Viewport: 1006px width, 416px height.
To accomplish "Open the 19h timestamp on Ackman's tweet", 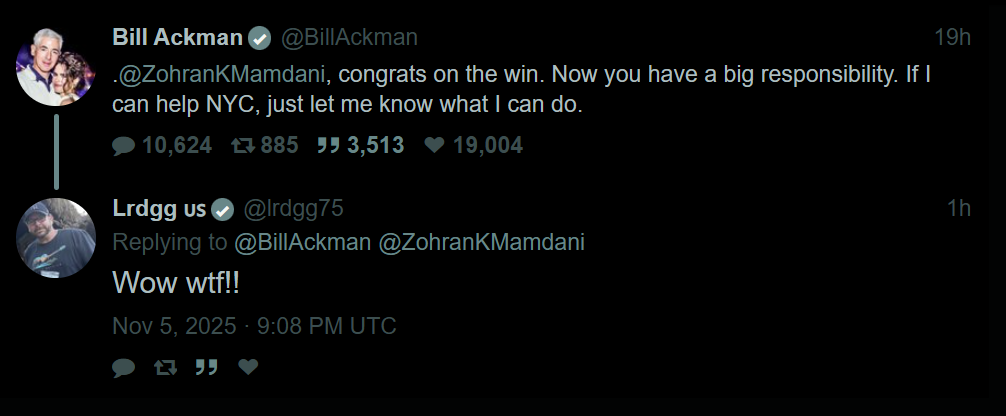I will (x=952, y=39).
